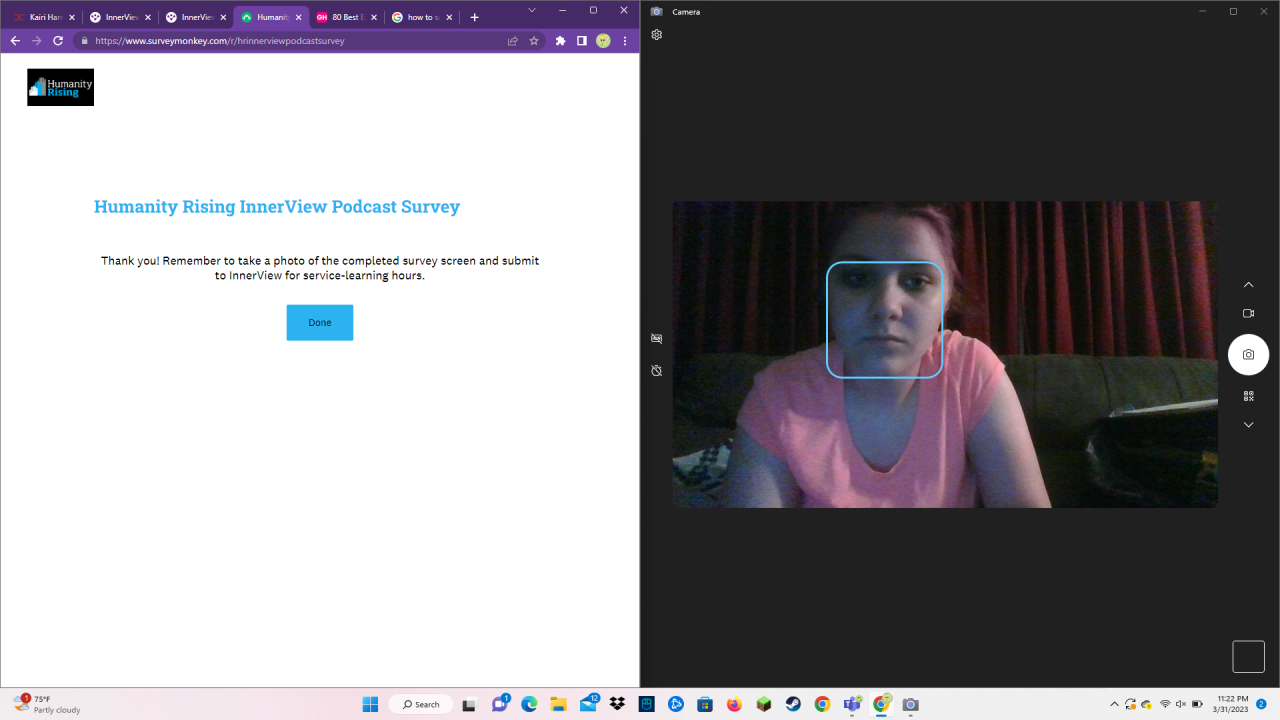This screenshot has height=720, width=1280.
Task: Switch to the Kairi Harr browser tab
Action: [x=45, y=17]
